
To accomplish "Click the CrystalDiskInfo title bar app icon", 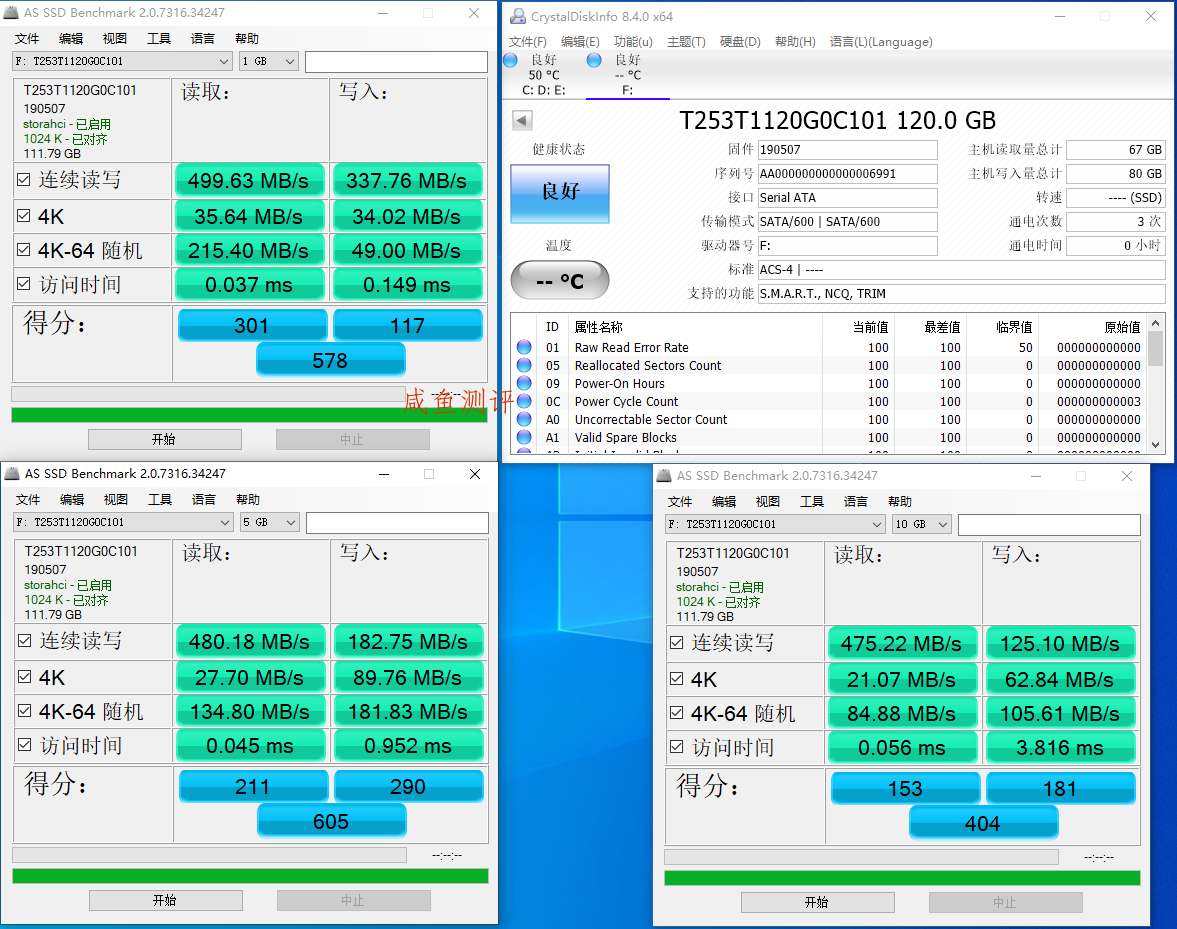I will pyautogui.click(x=518, y=16).
